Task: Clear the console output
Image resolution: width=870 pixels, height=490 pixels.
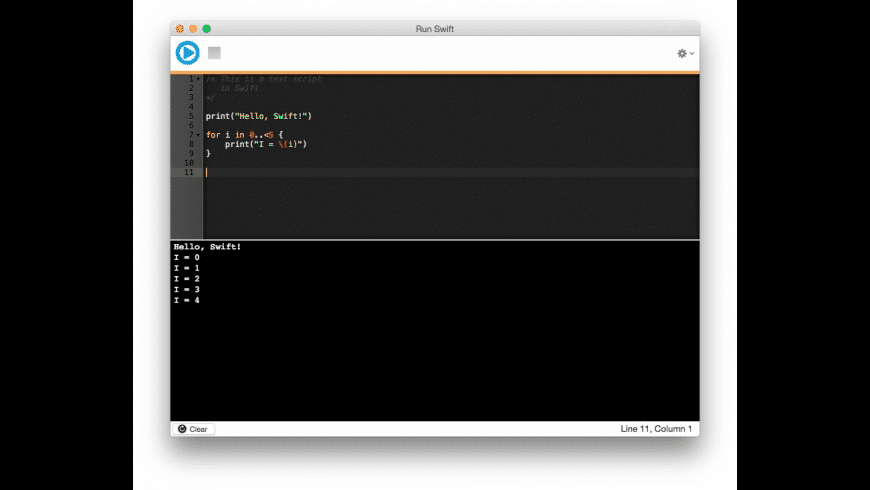Action: click(x=193, y=429)
